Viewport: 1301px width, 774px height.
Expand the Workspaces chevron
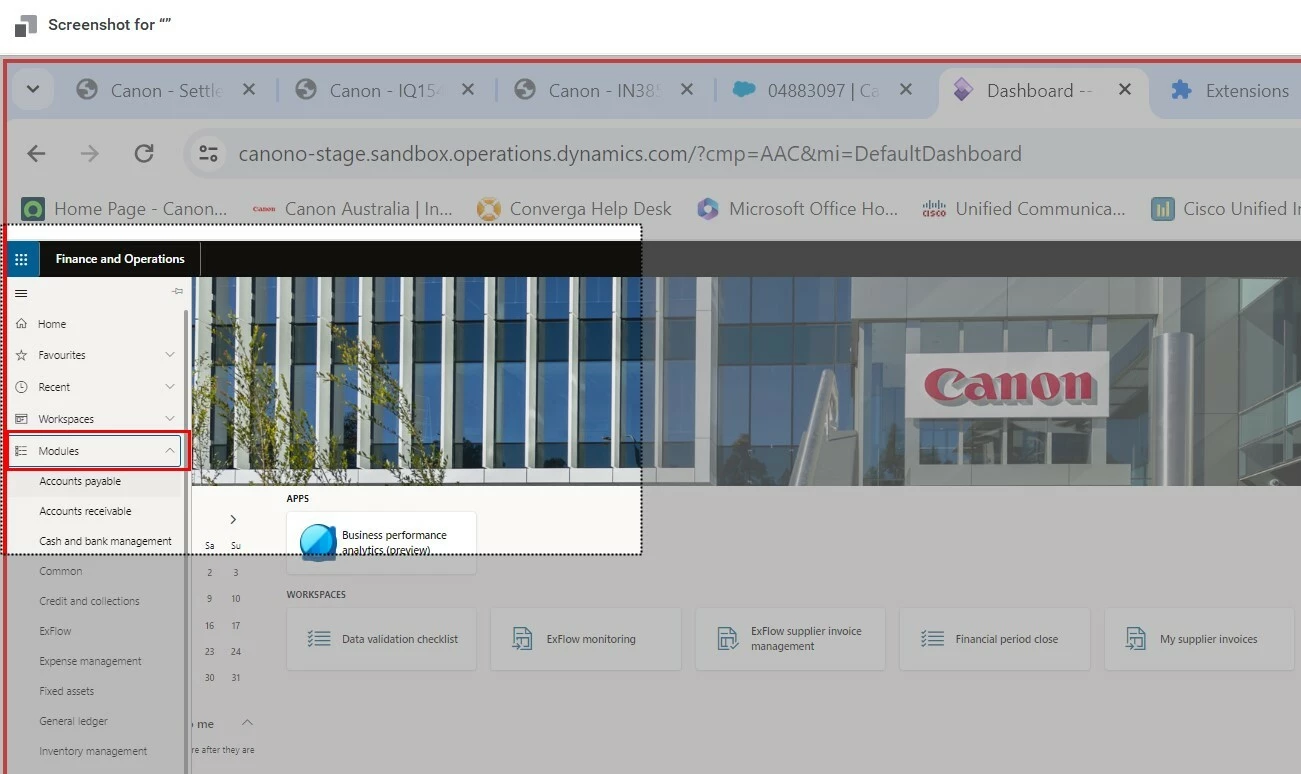170,419
